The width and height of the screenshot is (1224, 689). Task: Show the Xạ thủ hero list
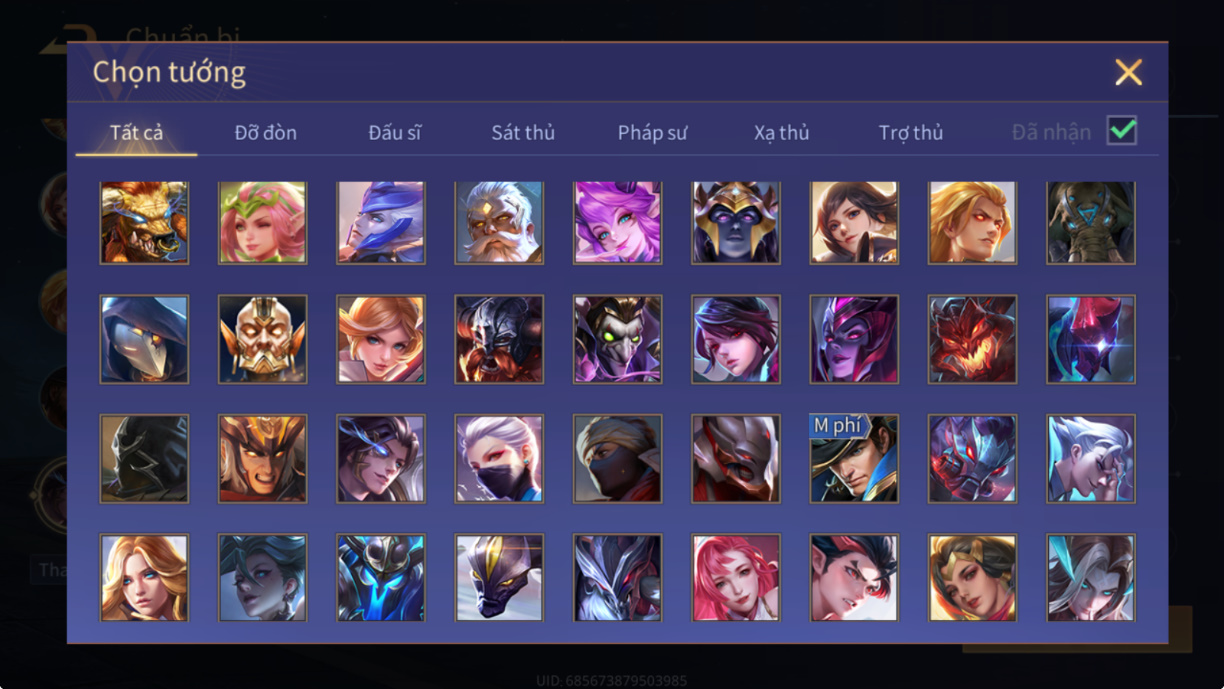click(x=781, y=132)
